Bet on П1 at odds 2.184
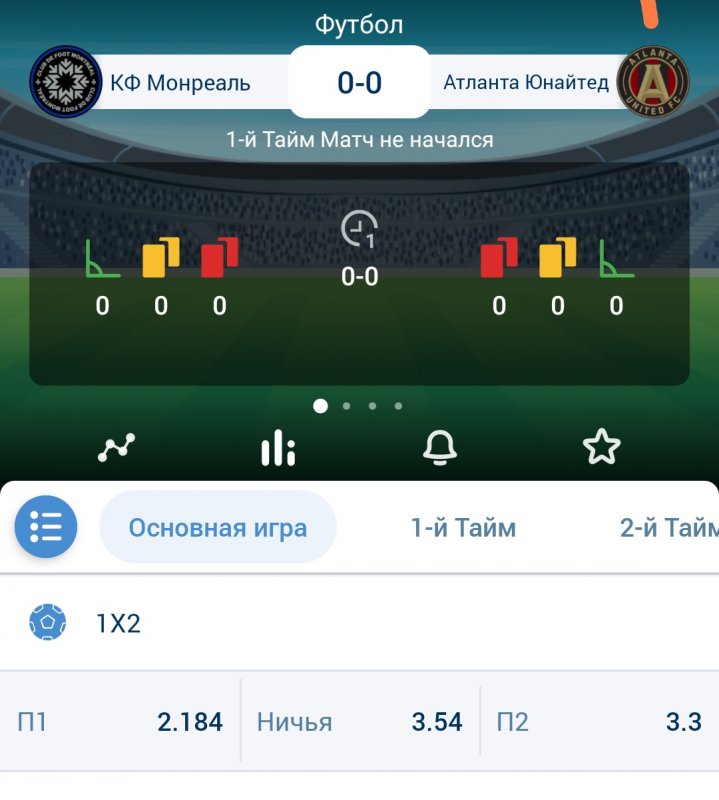 tap(120, 721)
